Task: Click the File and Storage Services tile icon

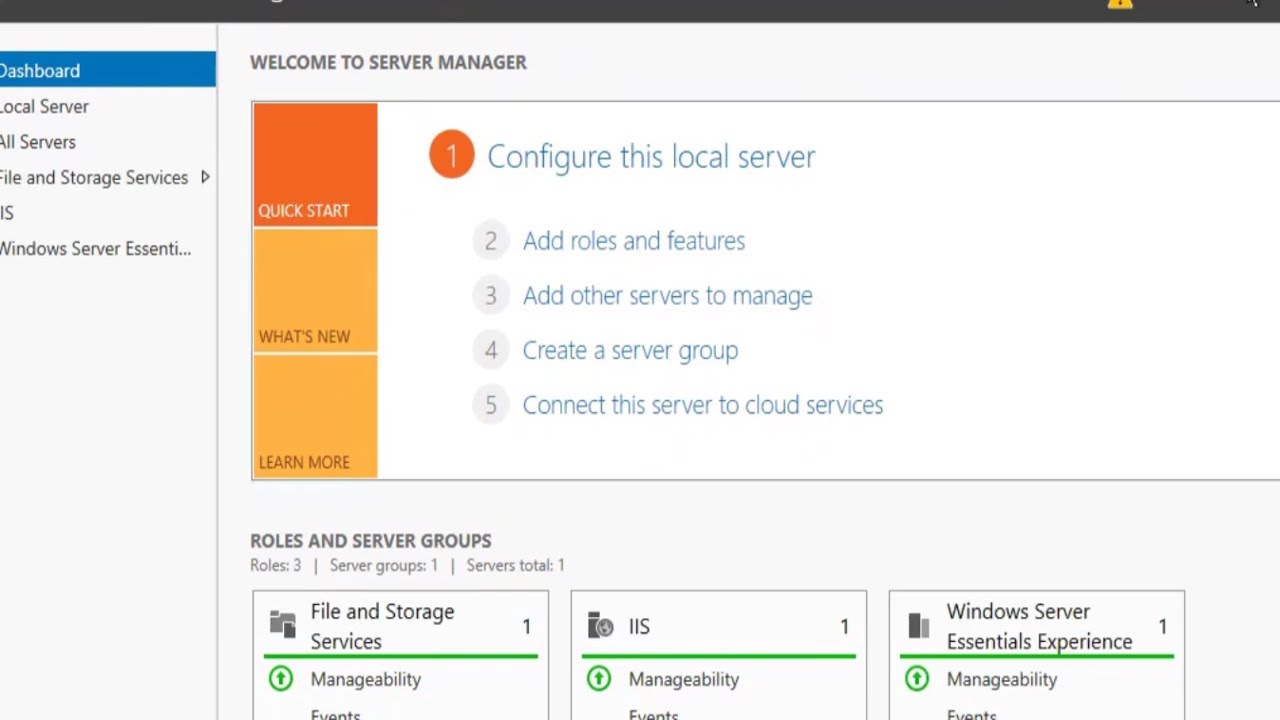Action: [283, 625]
